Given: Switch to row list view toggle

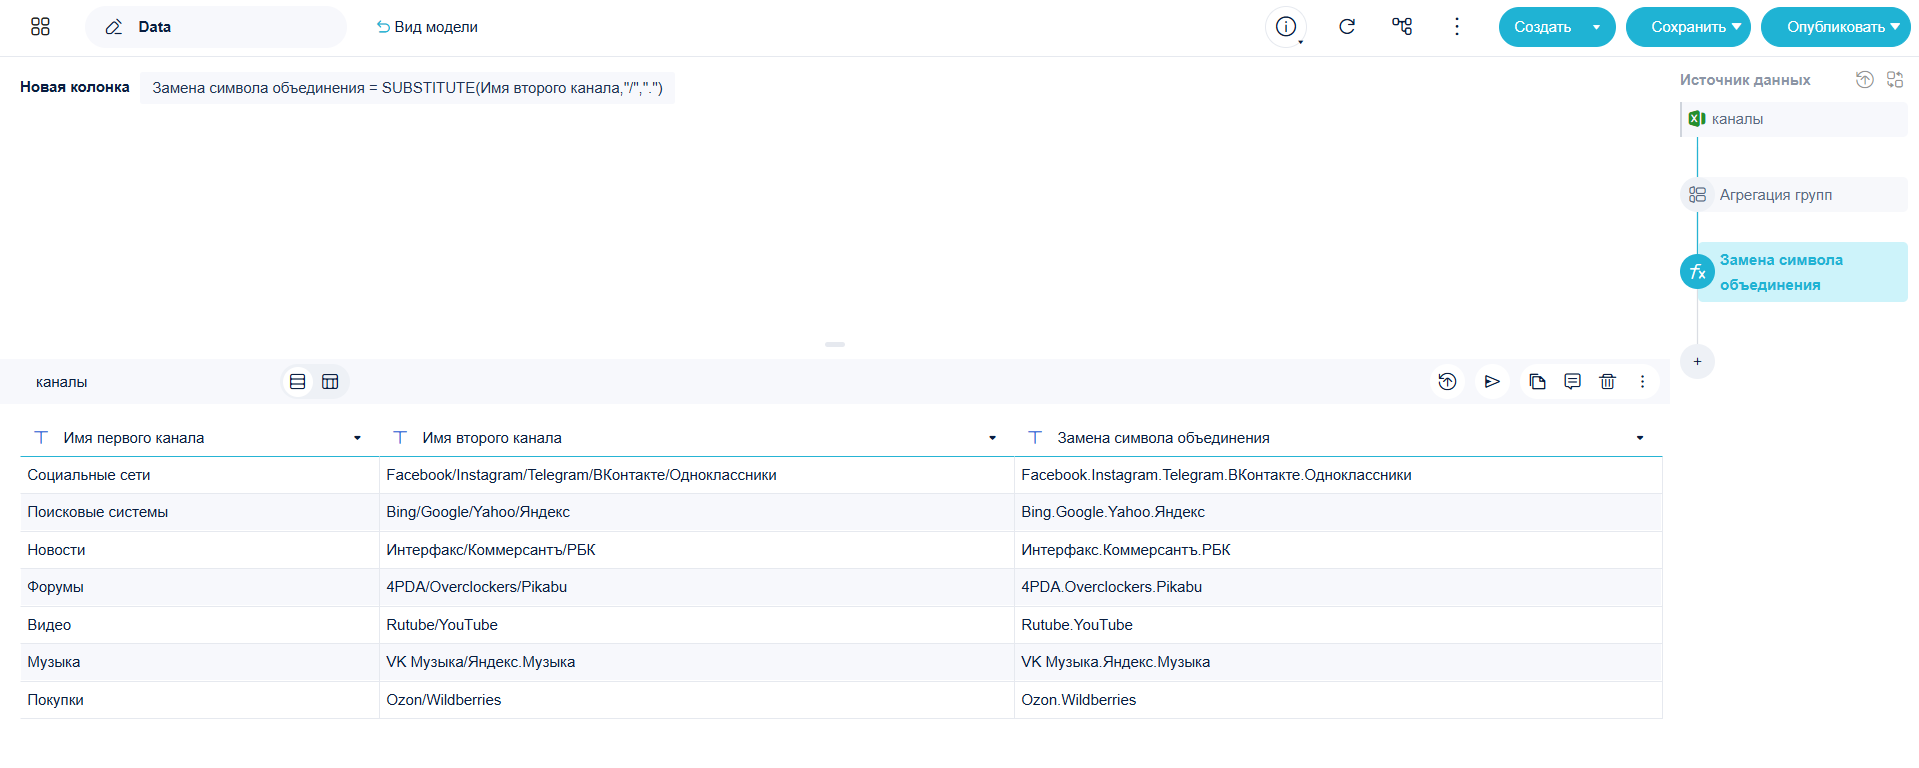Looking at the screenshot, I should click(x=297, y=382).
